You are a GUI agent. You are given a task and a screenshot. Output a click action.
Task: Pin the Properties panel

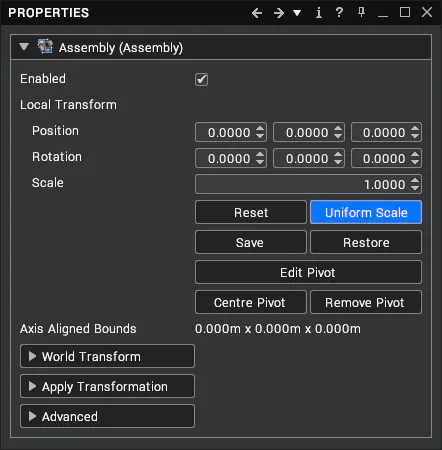(x=361, y=13)
